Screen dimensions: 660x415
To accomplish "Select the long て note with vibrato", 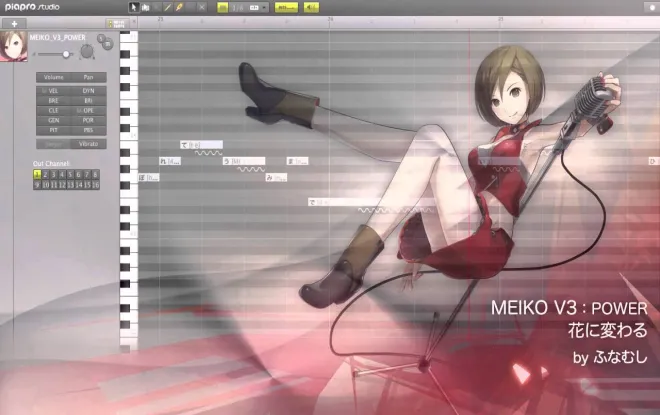I will click(x=371, y=202).
